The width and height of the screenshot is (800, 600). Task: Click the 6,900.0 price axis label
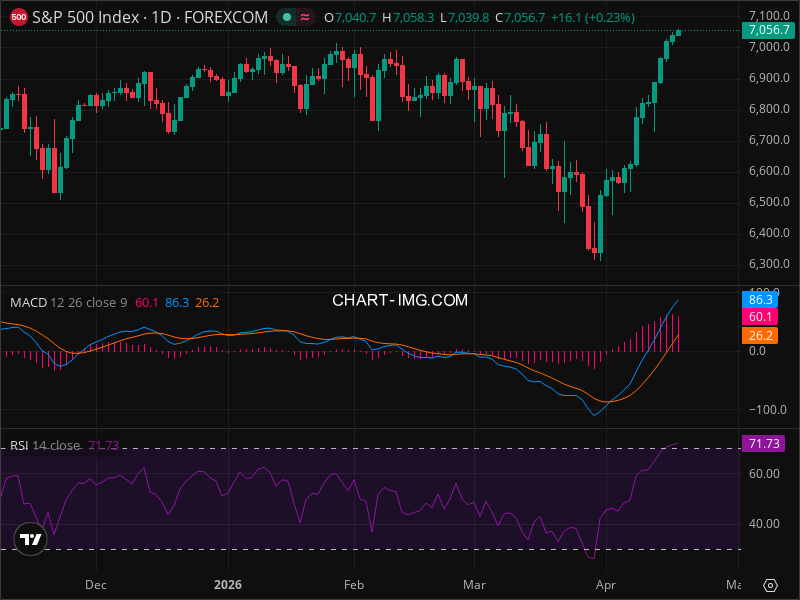pos(769,78)
